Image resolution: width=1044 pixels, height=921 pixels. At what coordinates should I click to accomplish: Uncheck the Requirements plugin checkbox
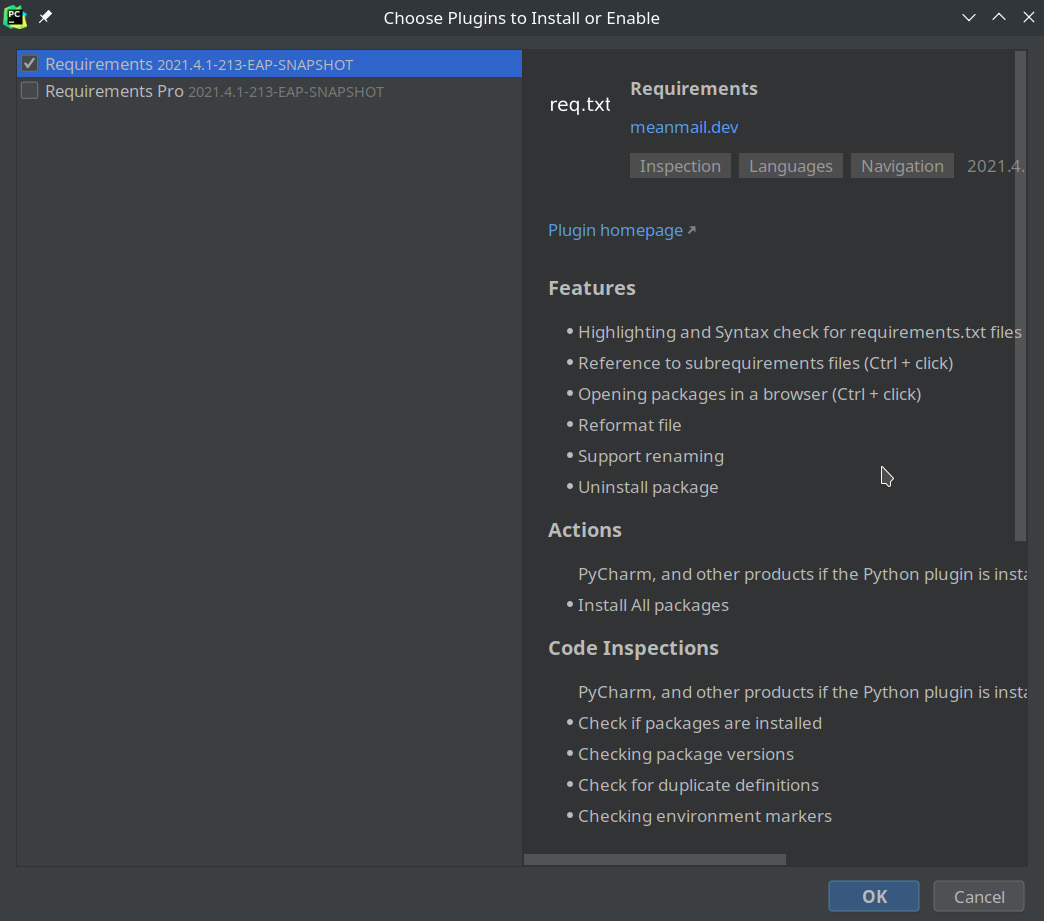point(29,64)
